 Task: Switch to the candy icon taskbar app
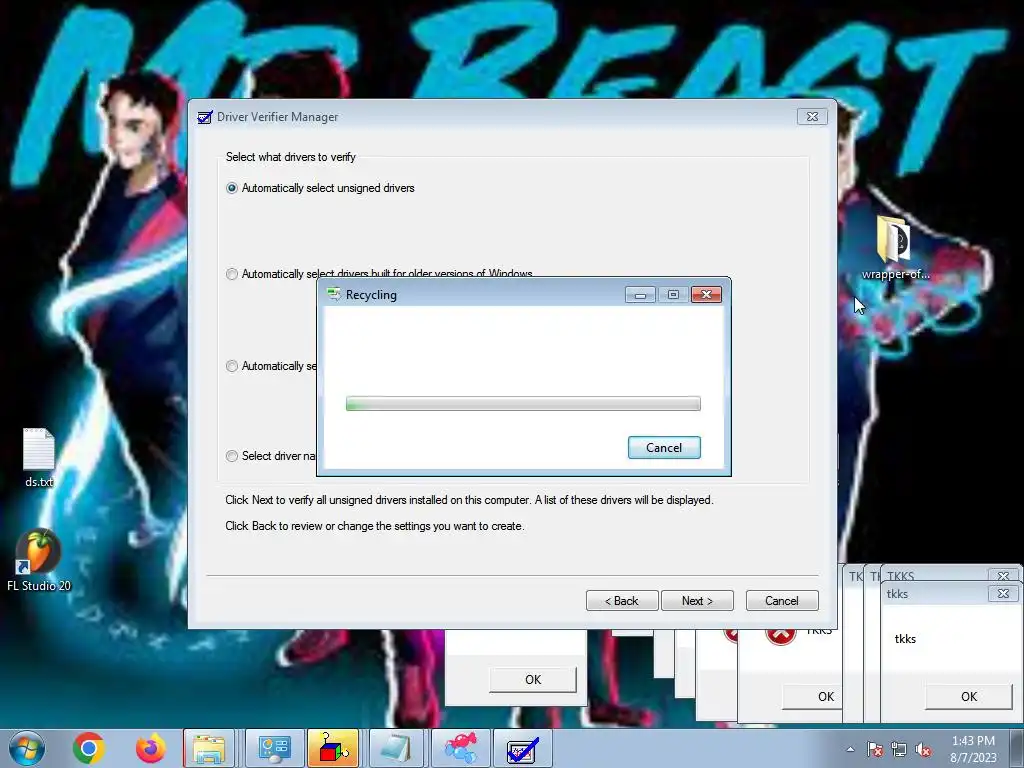tap(460, 748)
